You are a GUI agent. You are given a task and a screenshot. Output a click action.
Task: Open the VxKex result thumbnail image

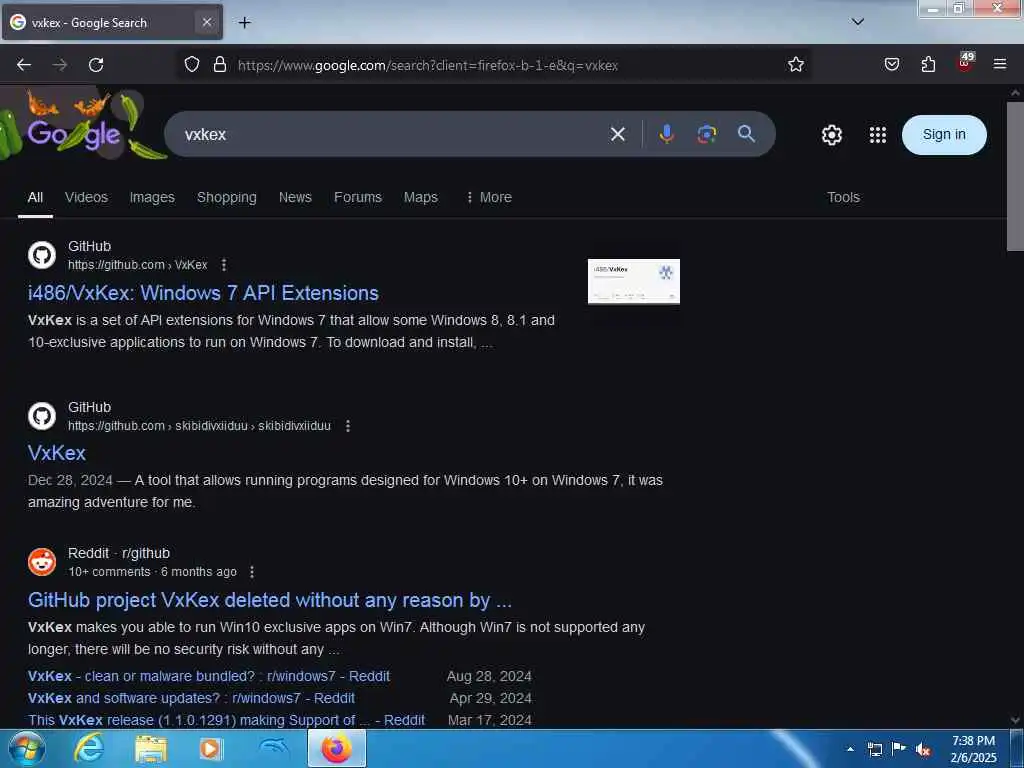[633, 281]
